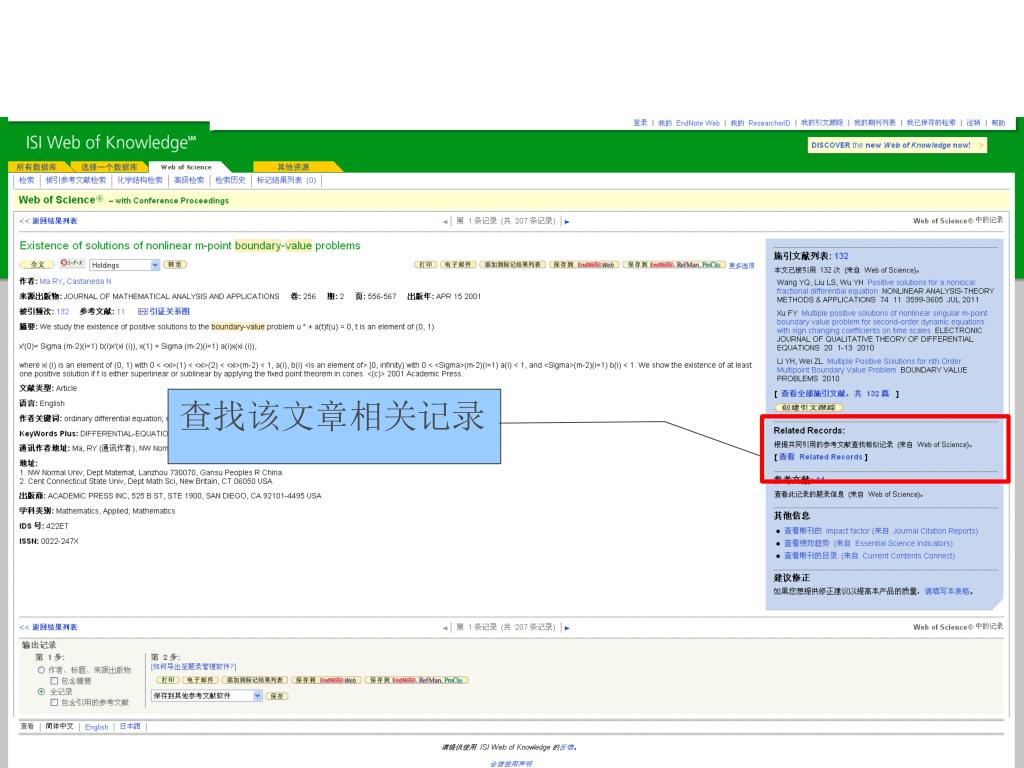1024x768 pixels.
Task: Select the Web of Science tab
Action: point(186,167)
